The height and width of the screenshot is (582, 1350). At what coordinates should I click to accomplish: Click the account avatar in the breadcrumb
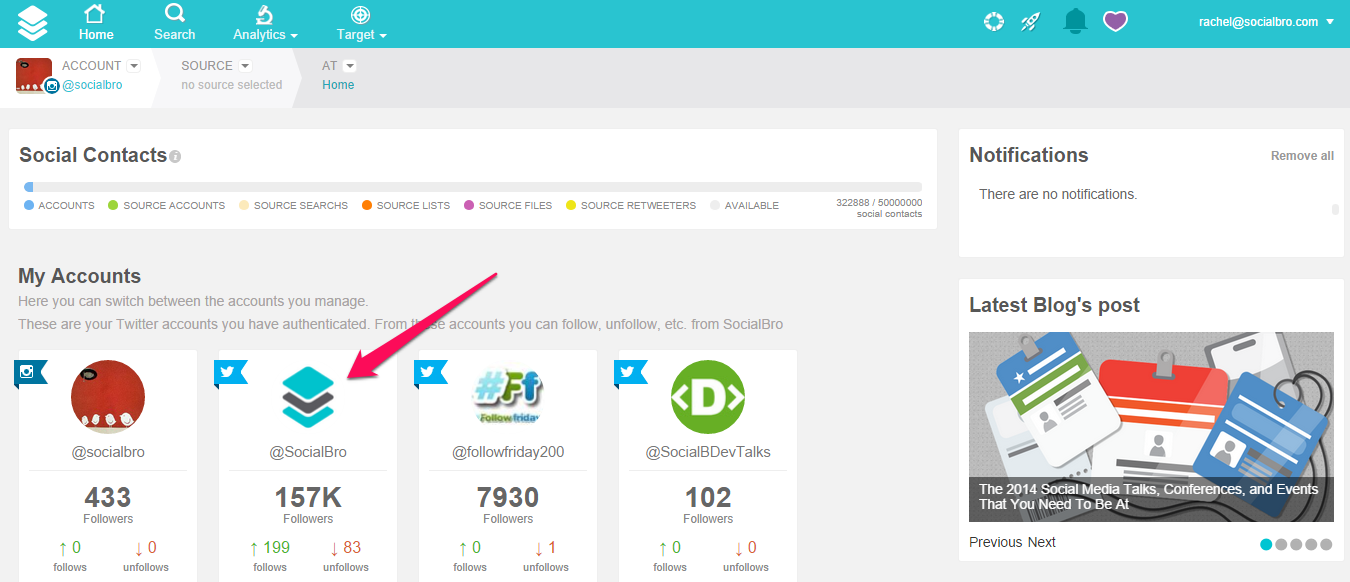click(34, 76)
